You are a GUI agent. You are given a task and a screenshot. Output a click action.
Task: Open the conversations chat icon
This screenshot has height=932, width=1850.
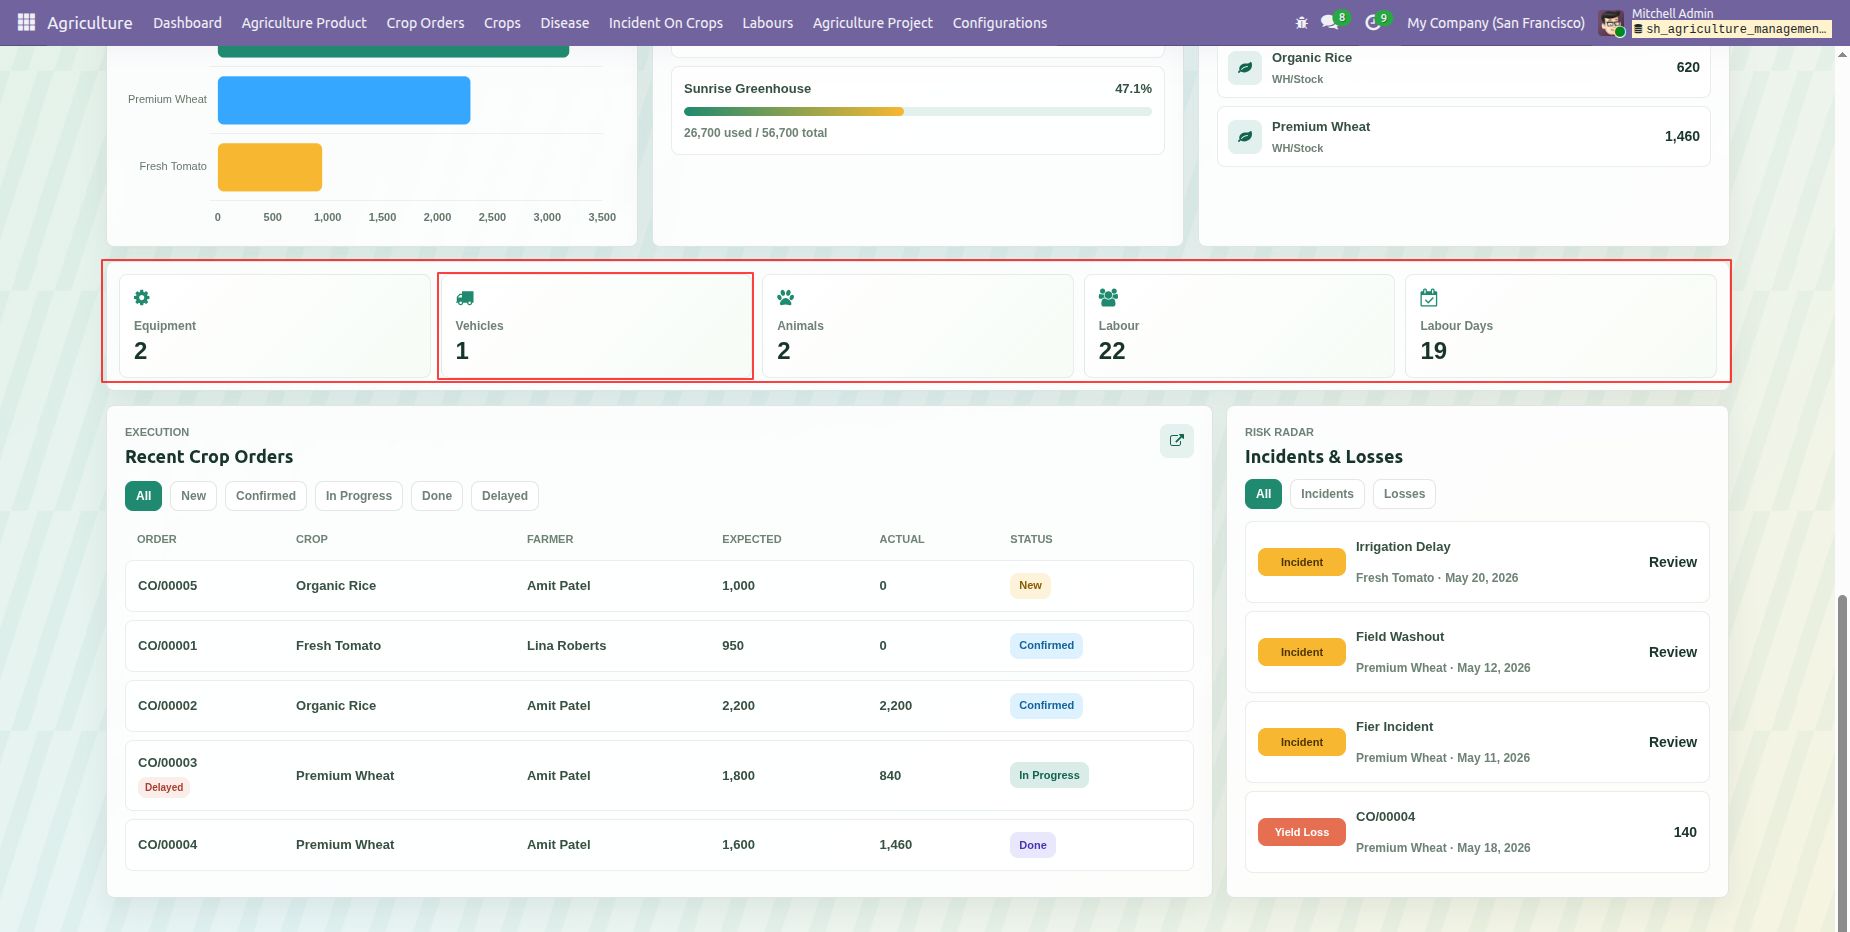(1329, 22)
